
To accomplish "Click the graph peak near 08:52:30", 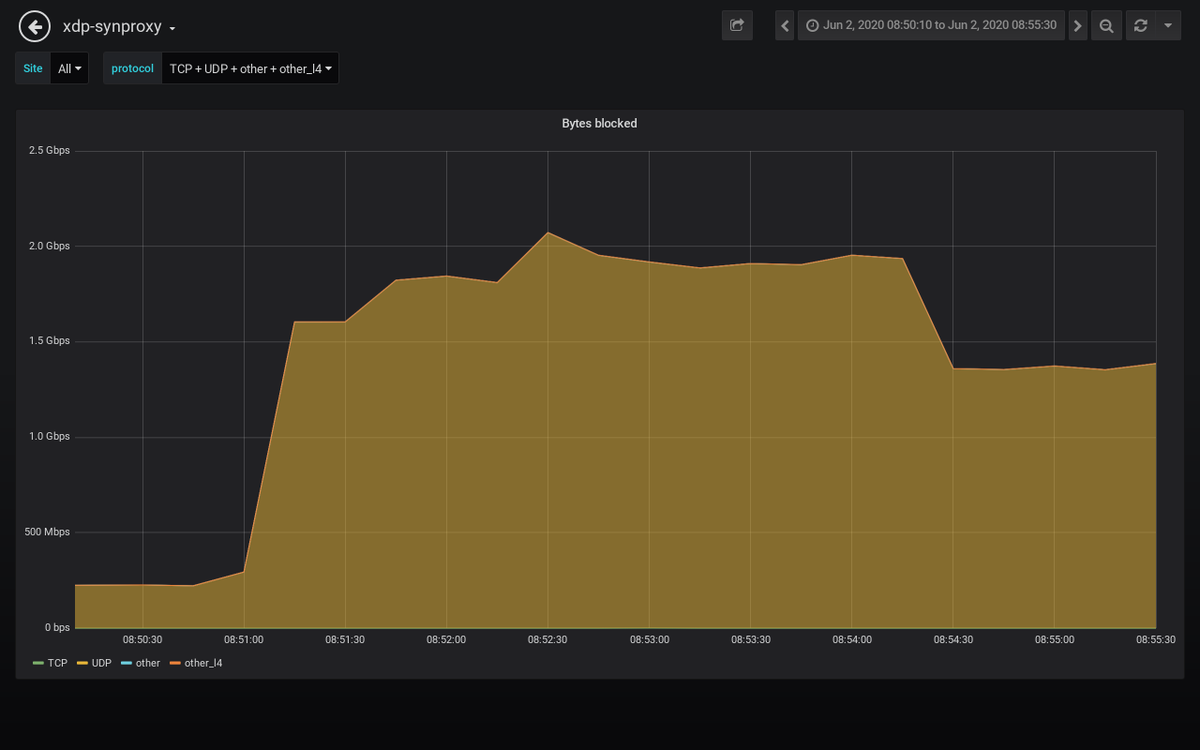I will 547,232.
